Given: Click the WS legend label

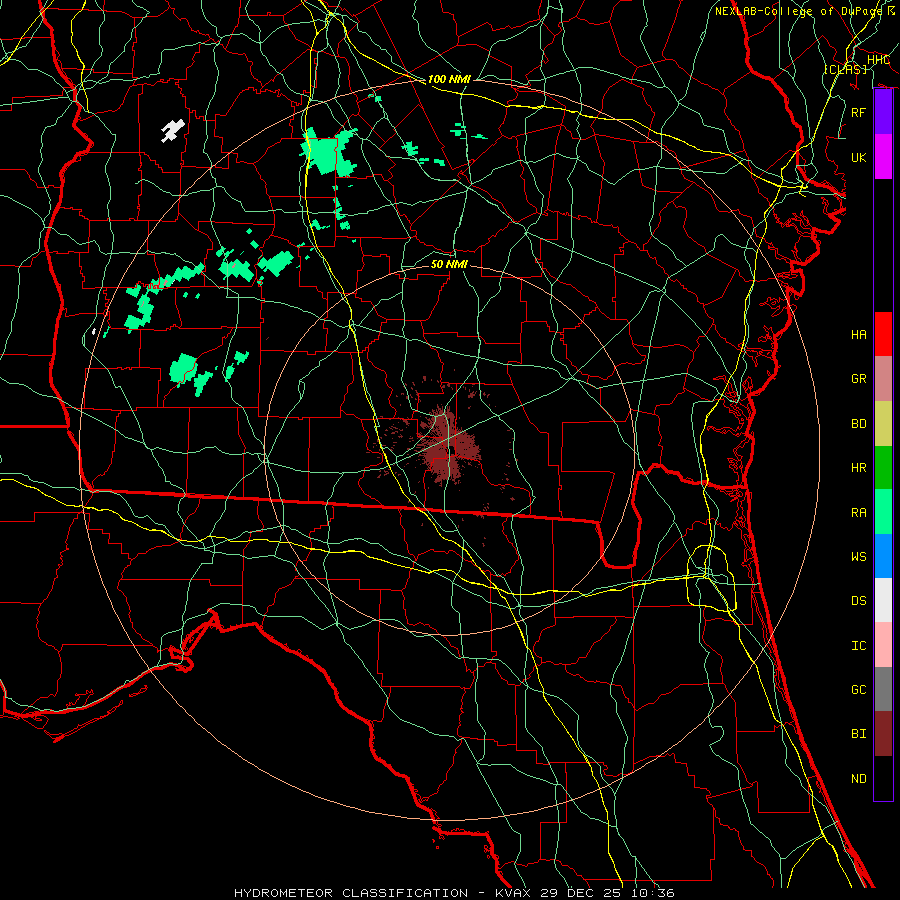Looking at the screenshot, I should tap(858, 557).
